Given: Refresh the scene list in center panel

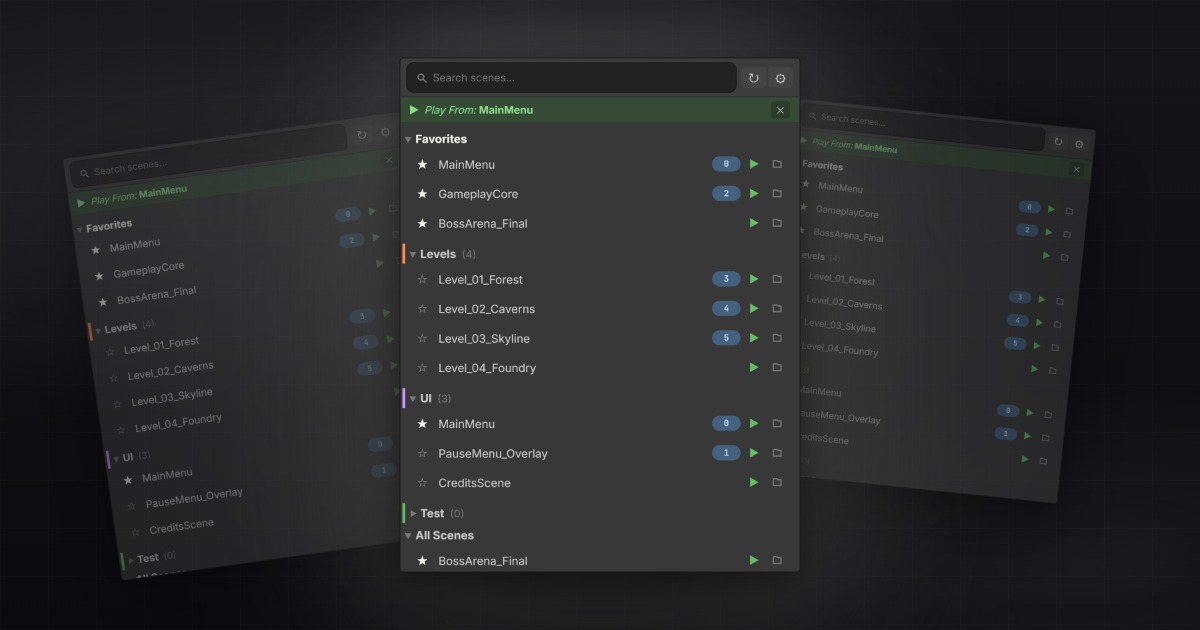Looking at the screenshot, I should coord(753,78).
